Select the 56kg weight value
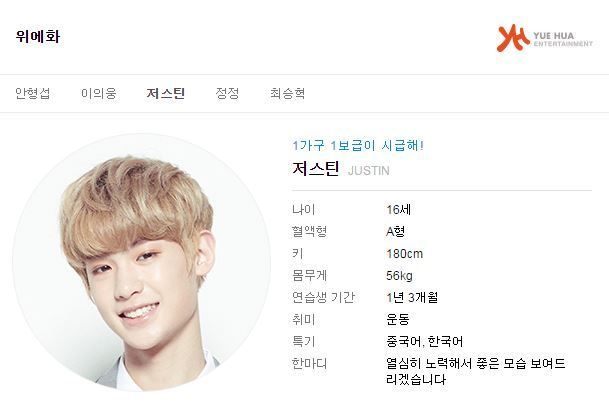 [399, 276]
